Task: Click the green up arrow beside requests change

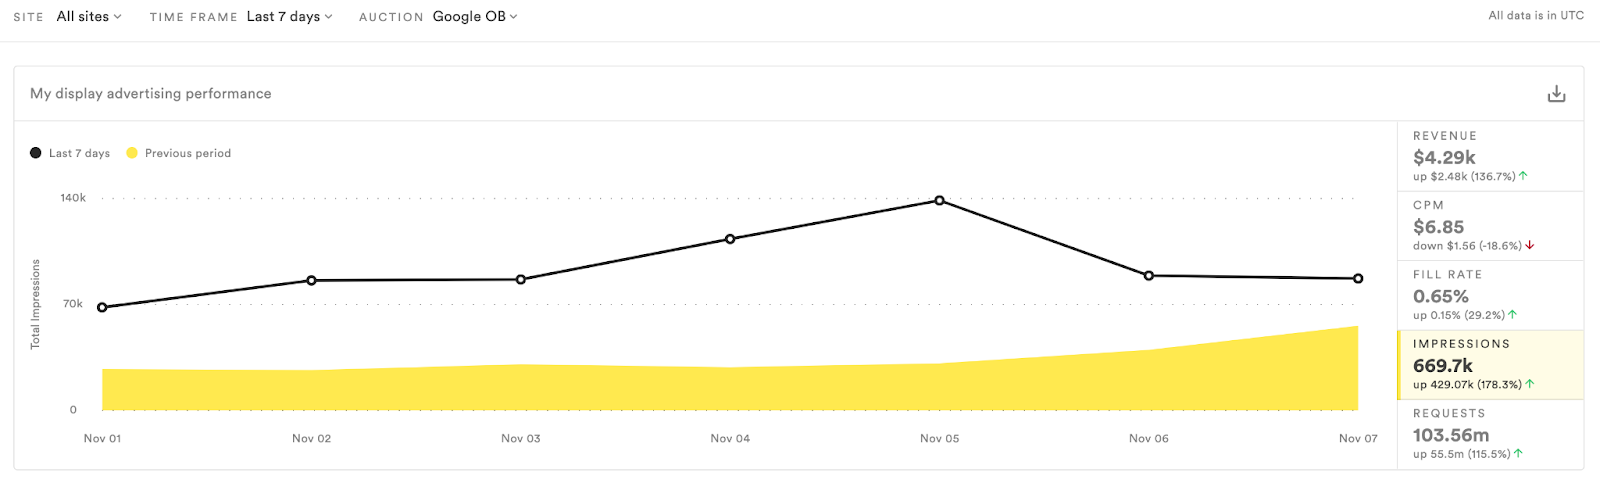Action: pyautogui.click(x=1518, y=454)
